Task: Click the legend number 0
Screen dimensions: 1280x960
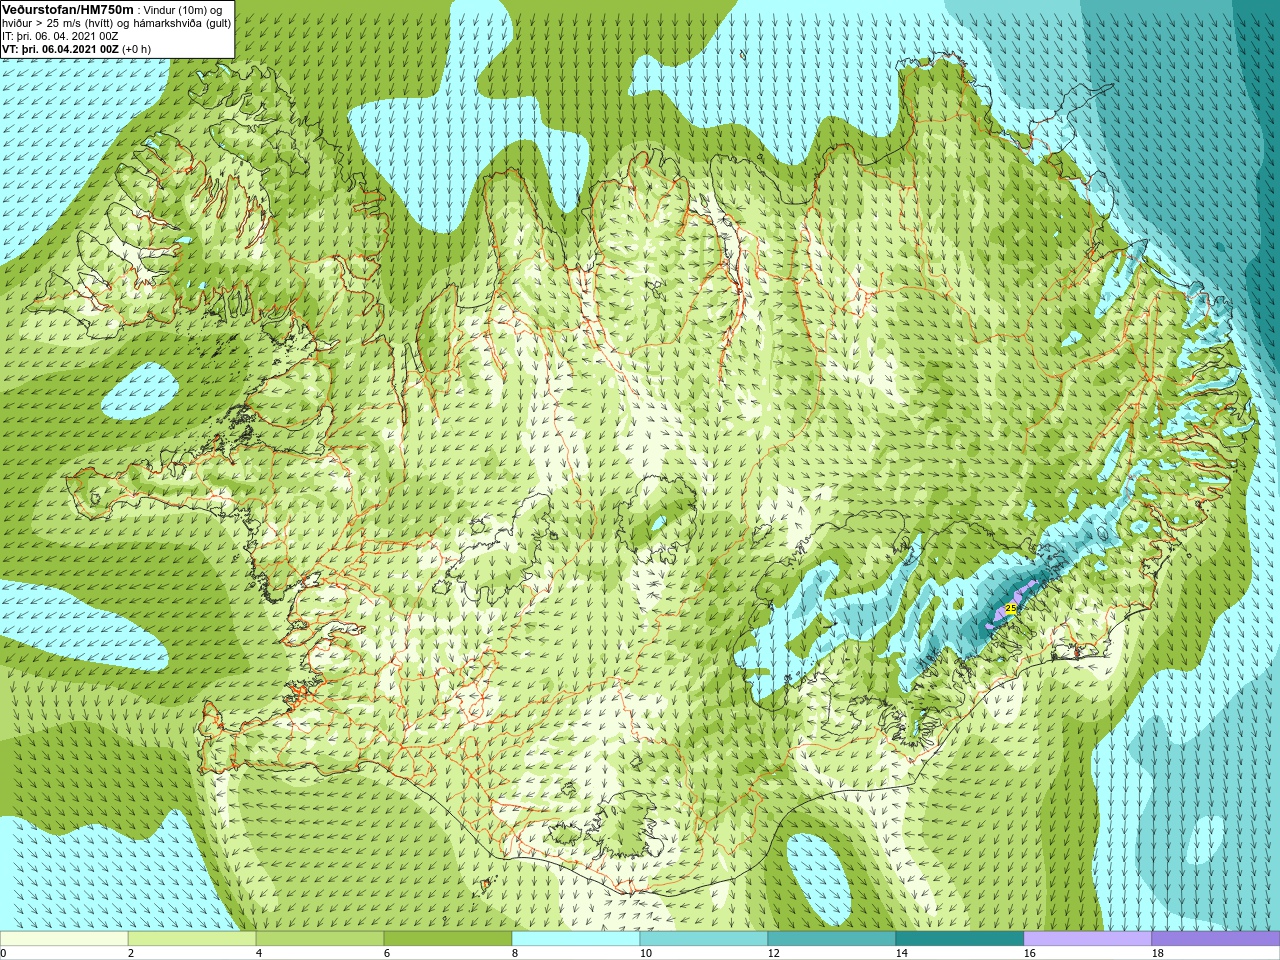Action: 3,953
